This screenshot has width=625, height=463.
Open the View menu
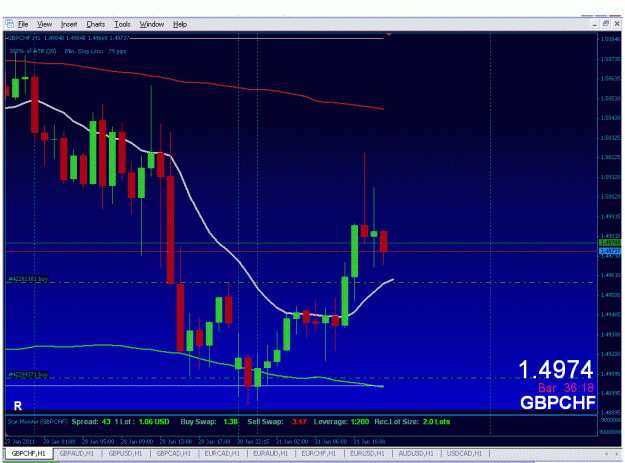(44, 24)
